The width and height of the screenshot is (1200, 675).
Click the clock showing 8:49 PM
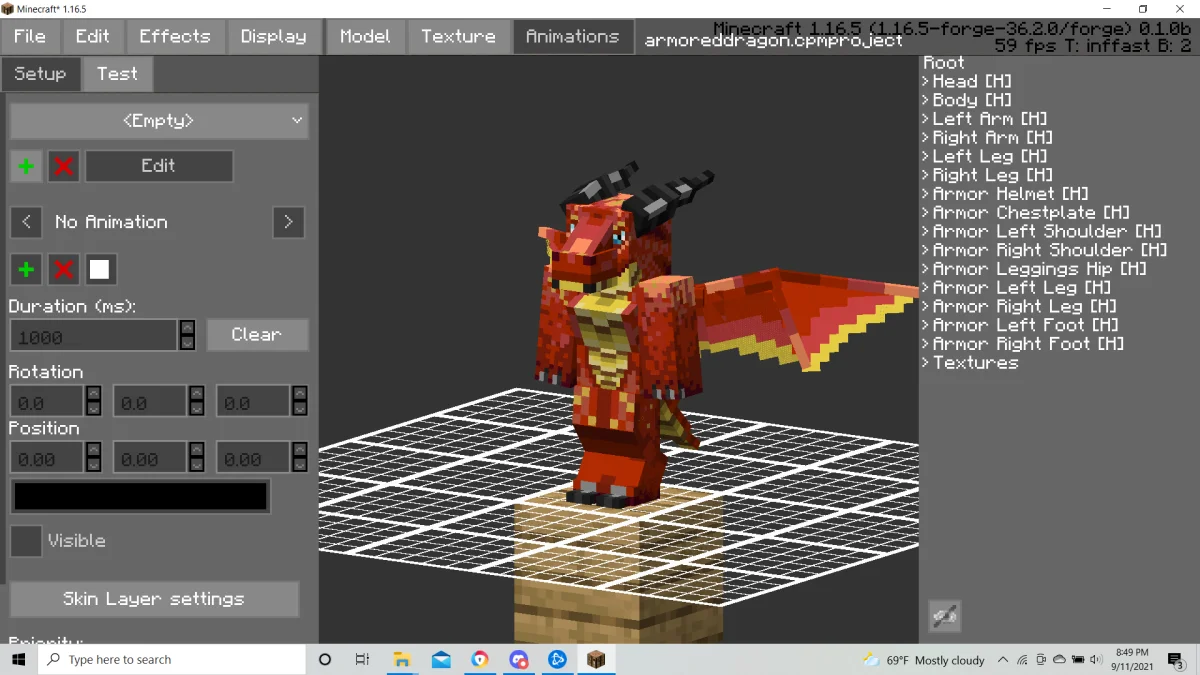pyautogui.click(x=1130, y=660)
